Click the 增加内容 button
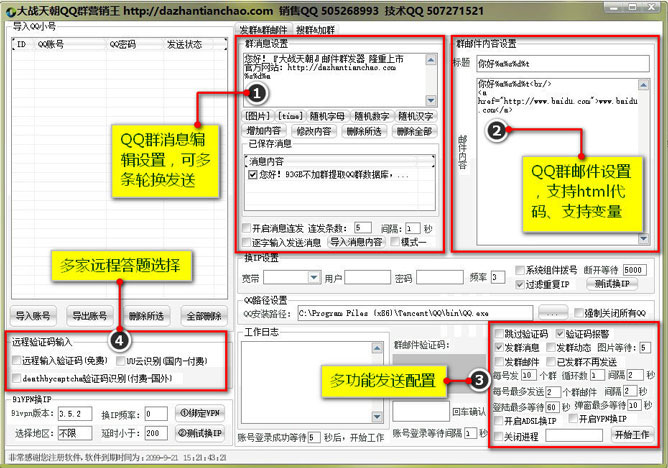The width and height of the screenshot is (668, 468). point(264,131)
